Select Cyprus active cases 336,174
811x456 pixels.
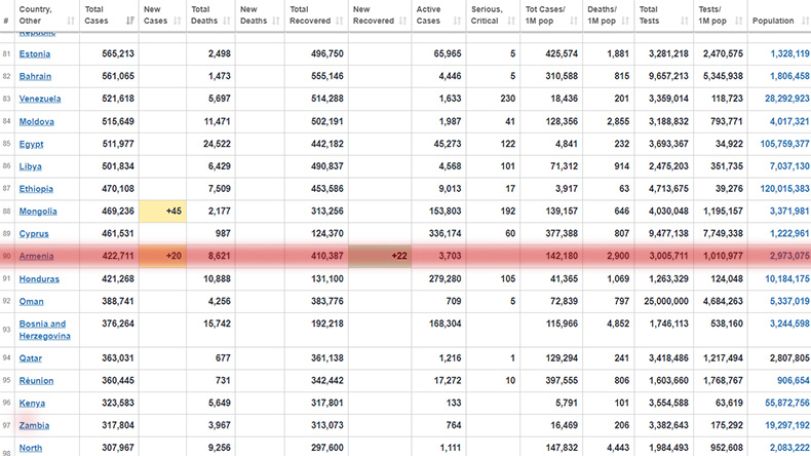point(445,234)
